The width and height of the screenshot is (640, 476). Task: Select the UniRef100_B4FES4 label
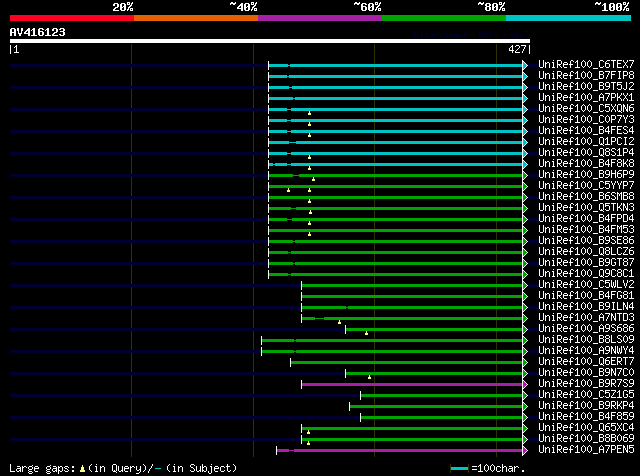(x=586, y=130)
